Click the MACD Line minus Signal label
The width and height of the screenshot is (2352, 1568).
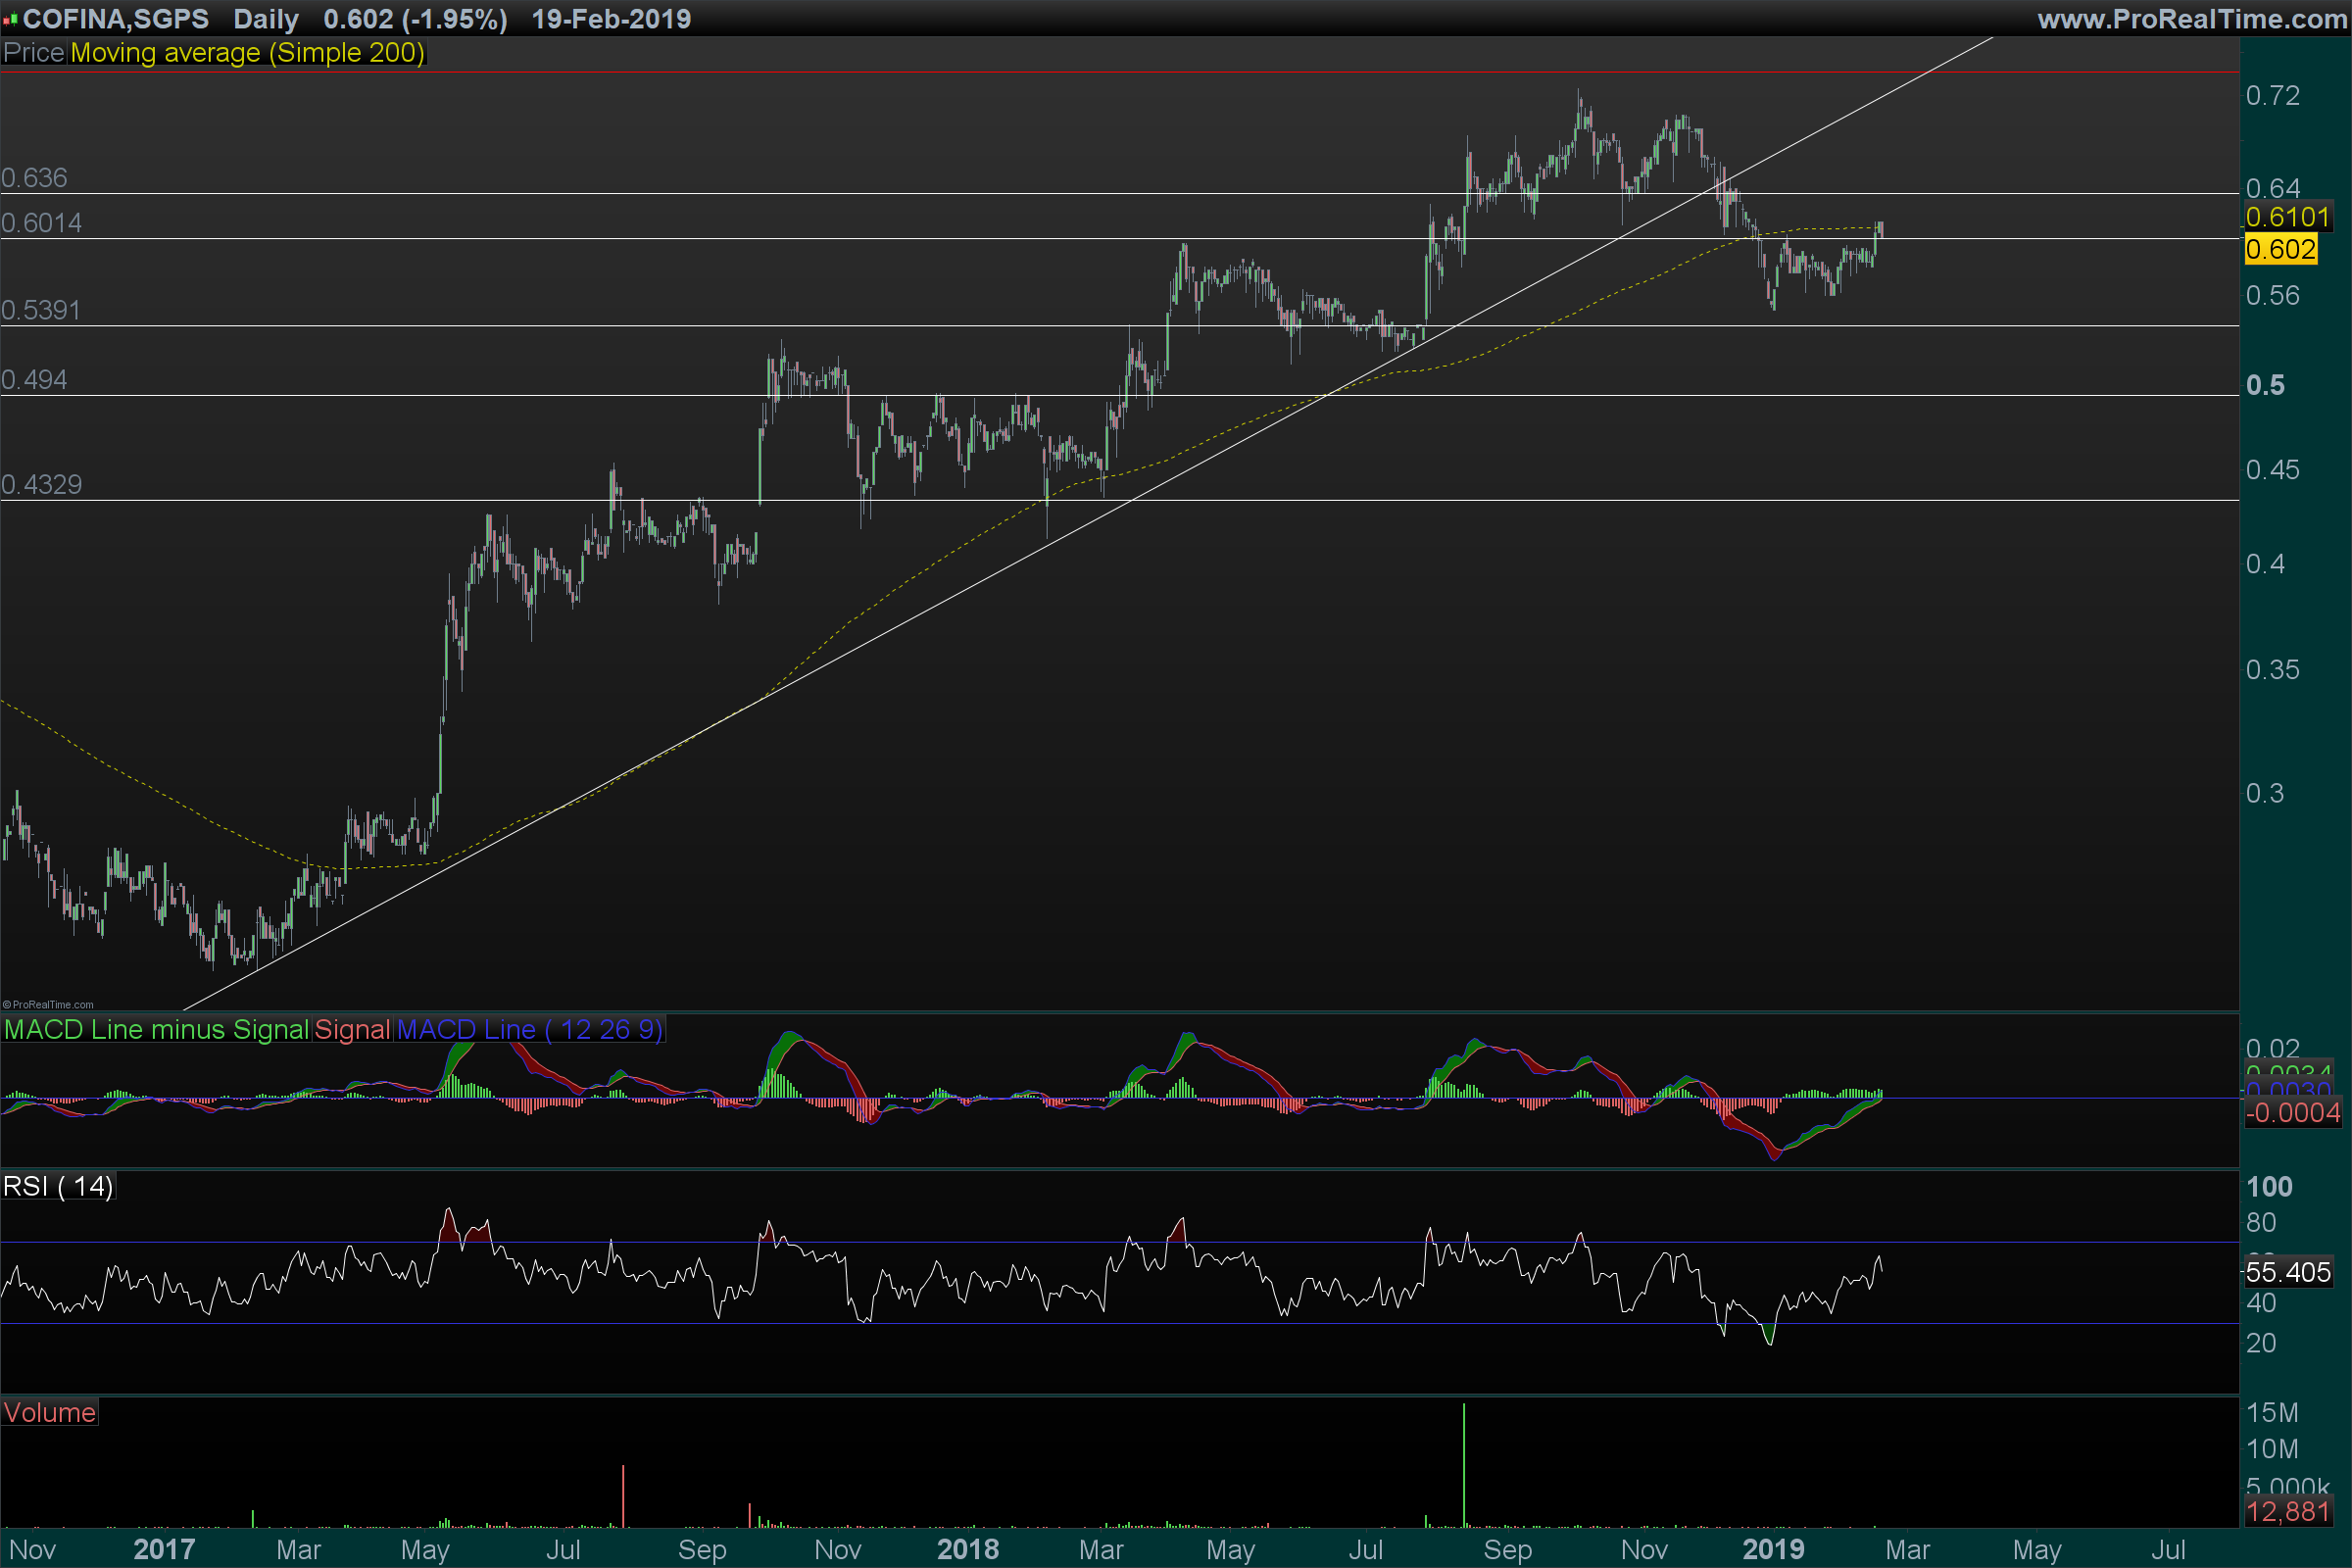click(156, 1030)
